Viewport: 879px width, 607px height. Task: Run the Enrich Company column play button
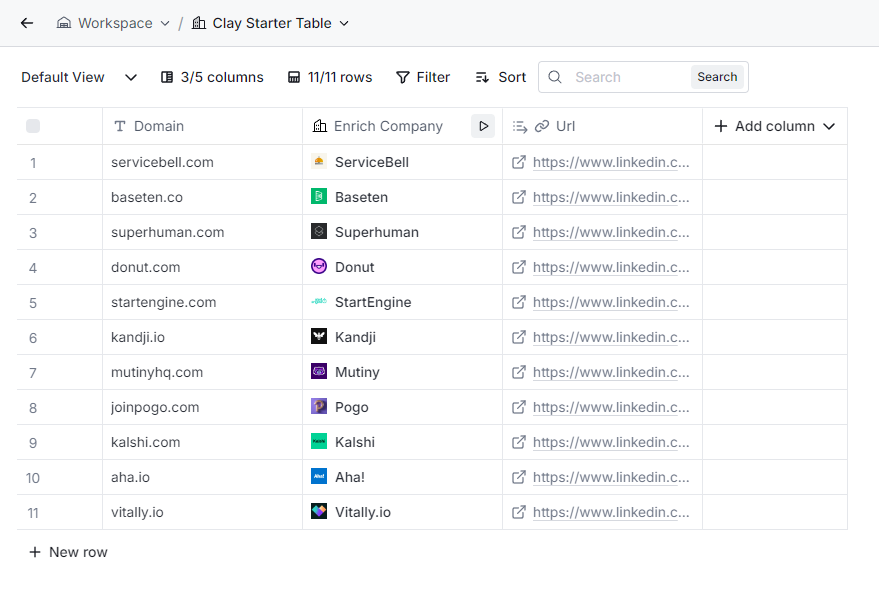pyautogui.click(x=483, y=126)
